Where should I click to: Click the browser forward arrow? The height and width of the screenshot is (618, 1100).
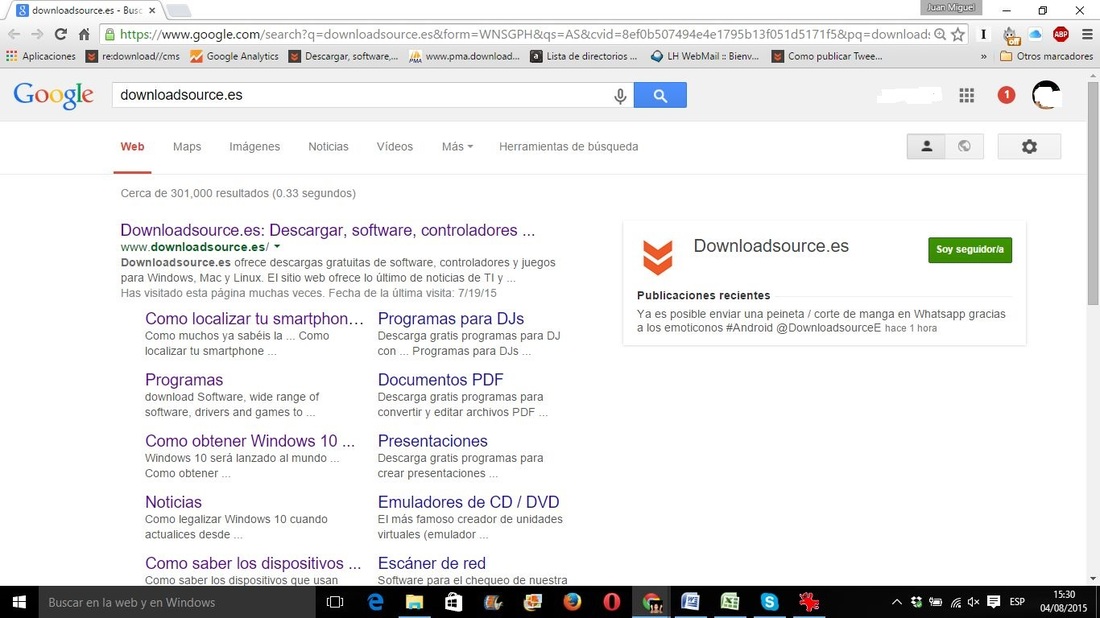tap(37, 34)
